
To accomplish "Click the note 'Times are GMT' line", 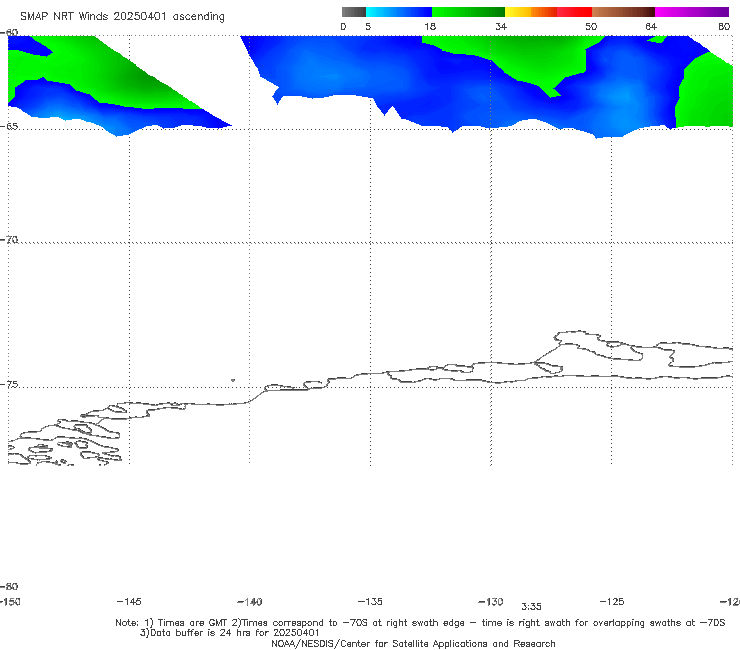I will point(420,623).
